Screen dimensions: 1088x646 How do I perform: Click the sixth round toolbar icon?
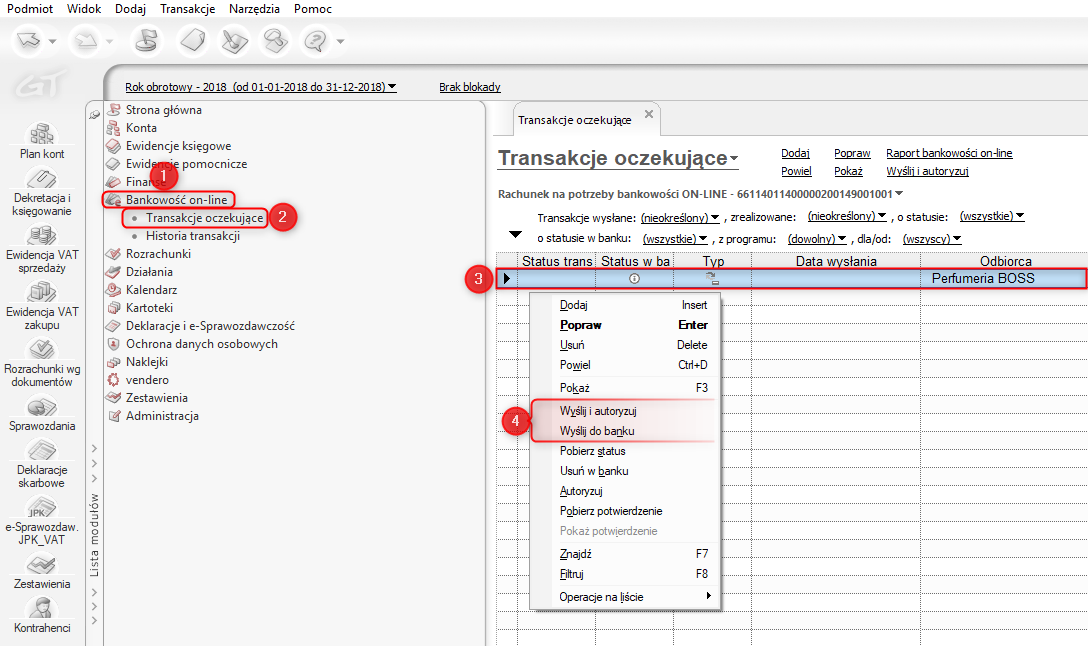coord(275,40)
